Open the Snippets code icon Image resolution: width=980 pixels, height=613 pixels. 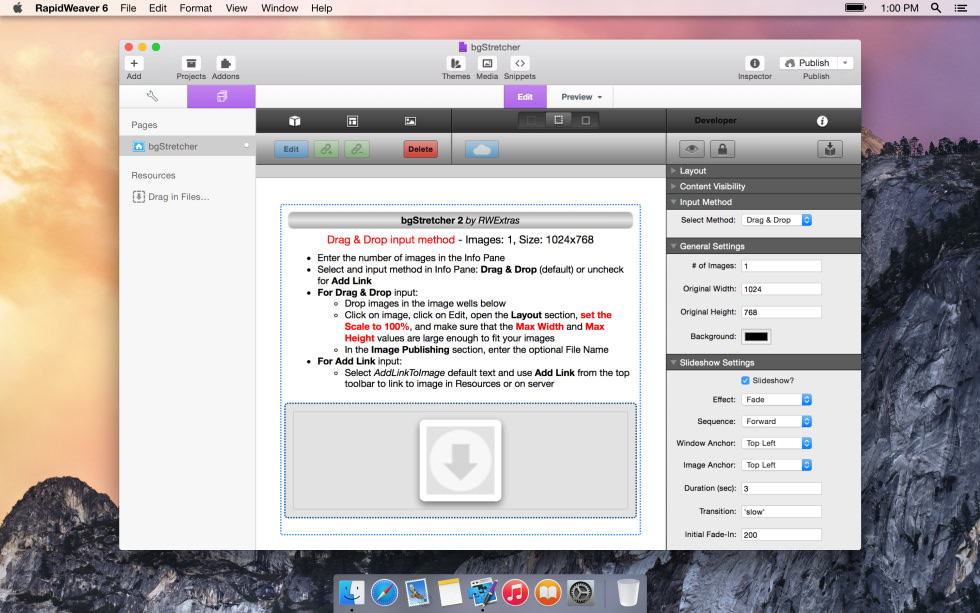point(519,63)
